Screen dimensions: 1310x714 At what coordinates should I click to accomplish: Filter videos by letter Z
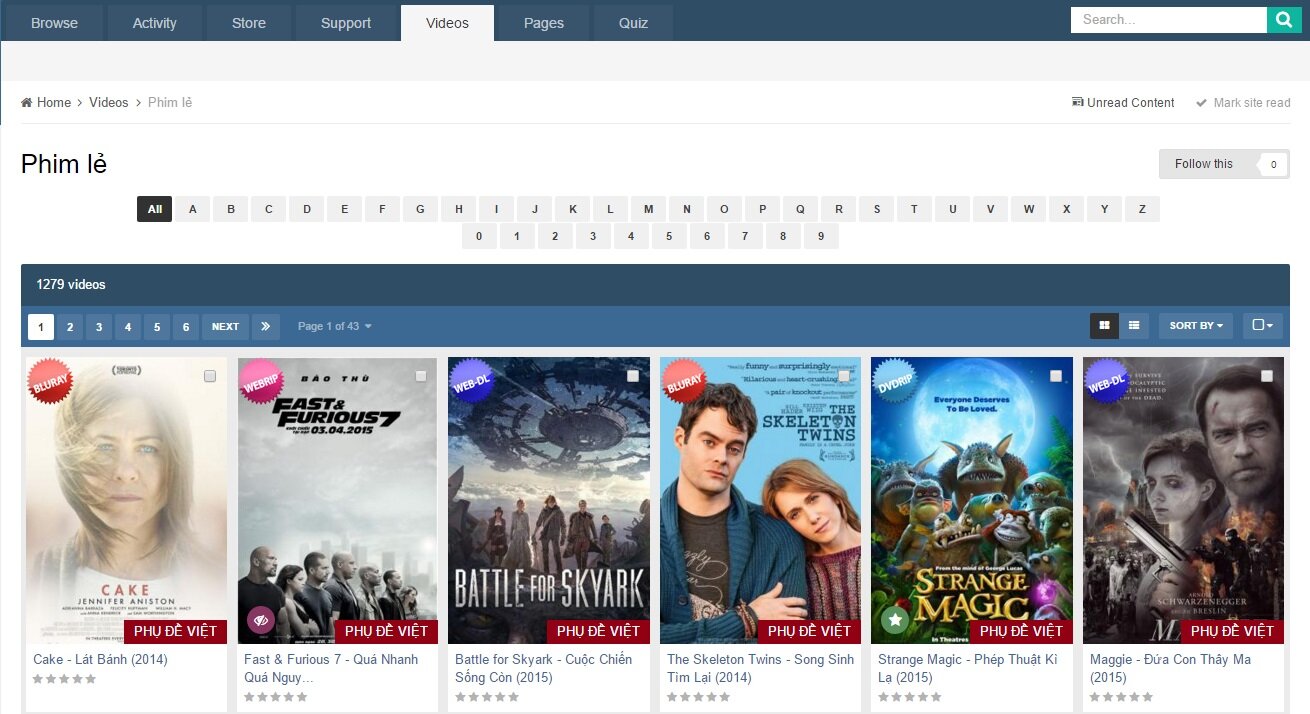click(1142, 209)
